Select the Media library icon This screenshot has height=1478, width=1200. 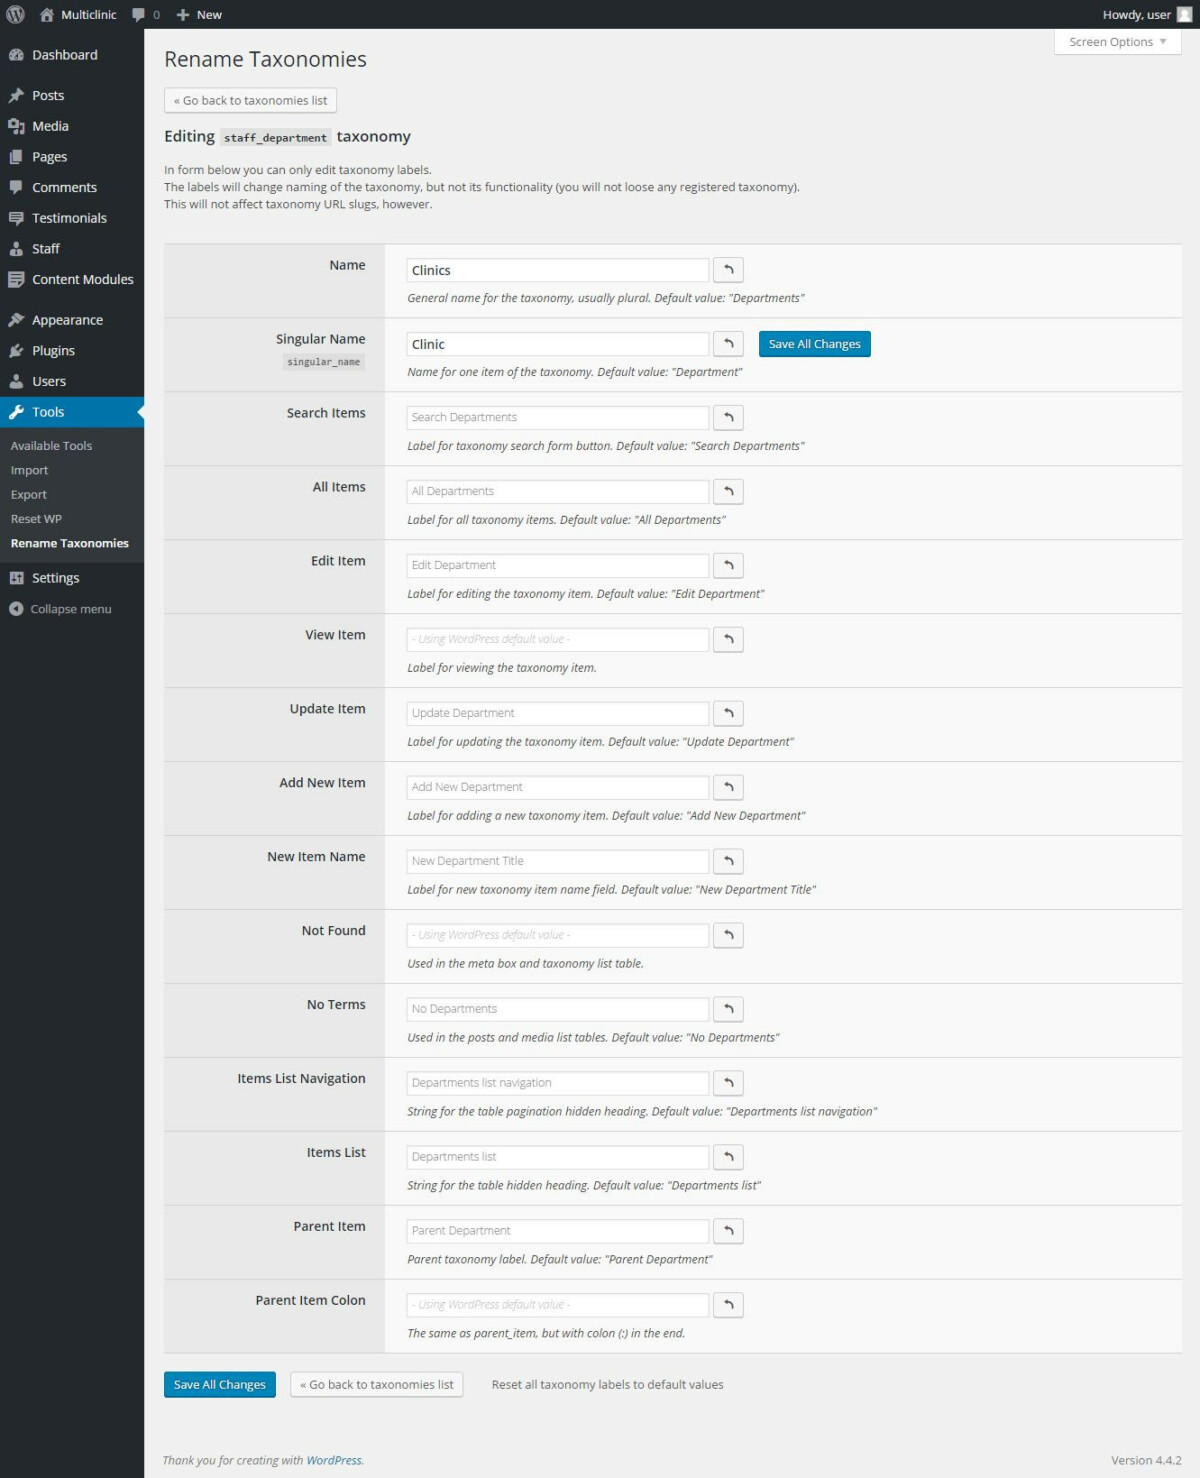click(16, 126)
